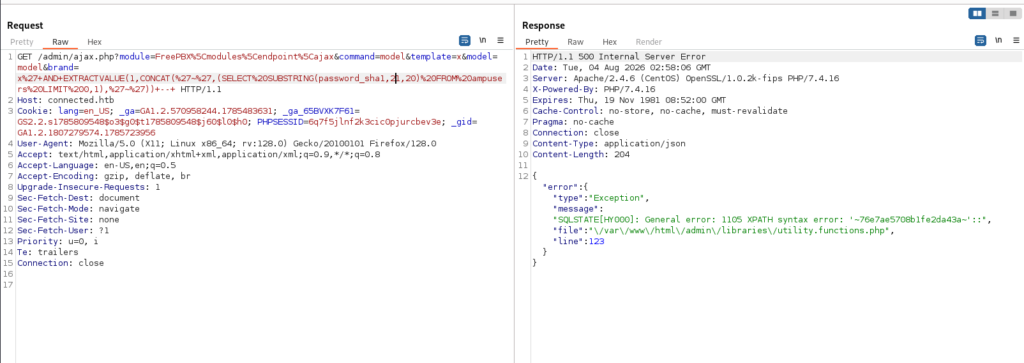
Task: Click the X-Powered-By: PHP header
Action: coord(594,89)
